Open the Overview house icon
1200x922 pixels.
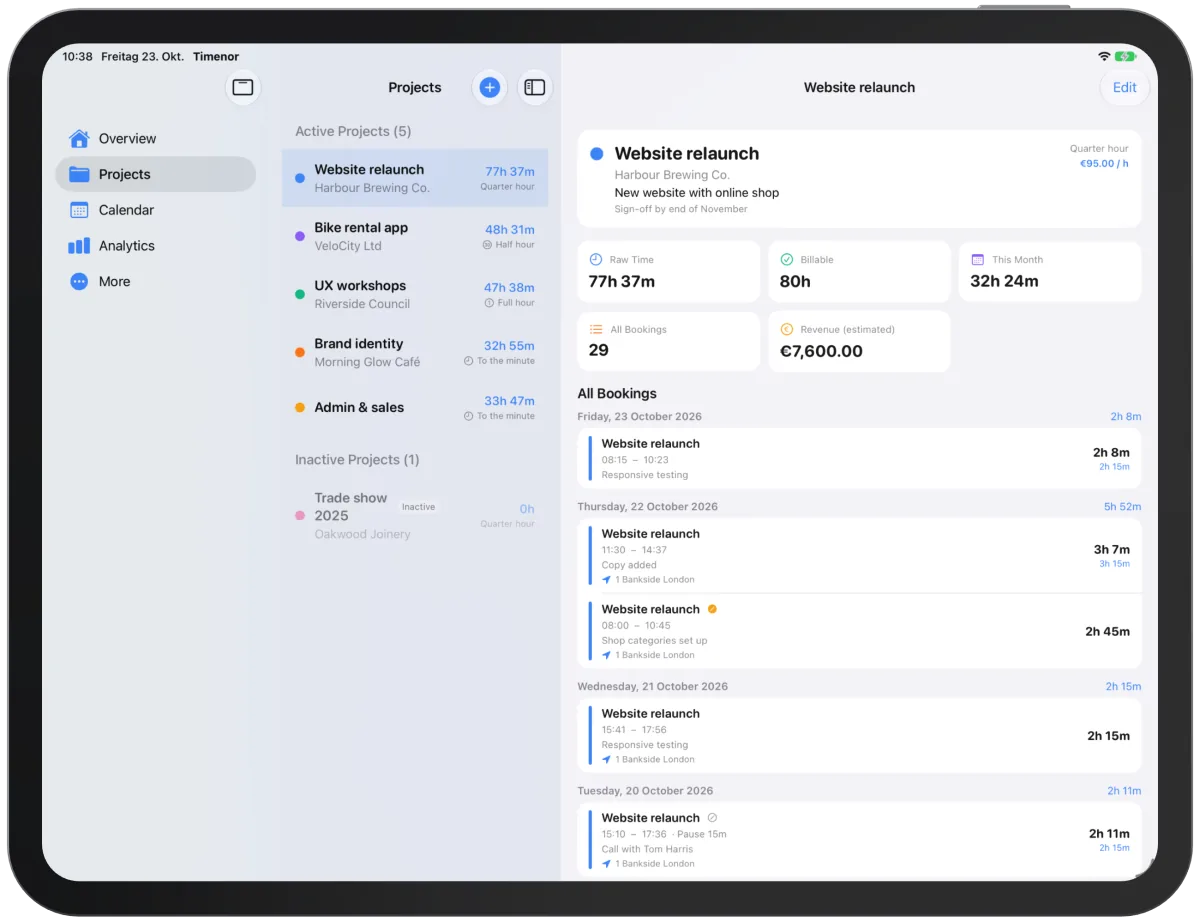(x=79, y=138)
